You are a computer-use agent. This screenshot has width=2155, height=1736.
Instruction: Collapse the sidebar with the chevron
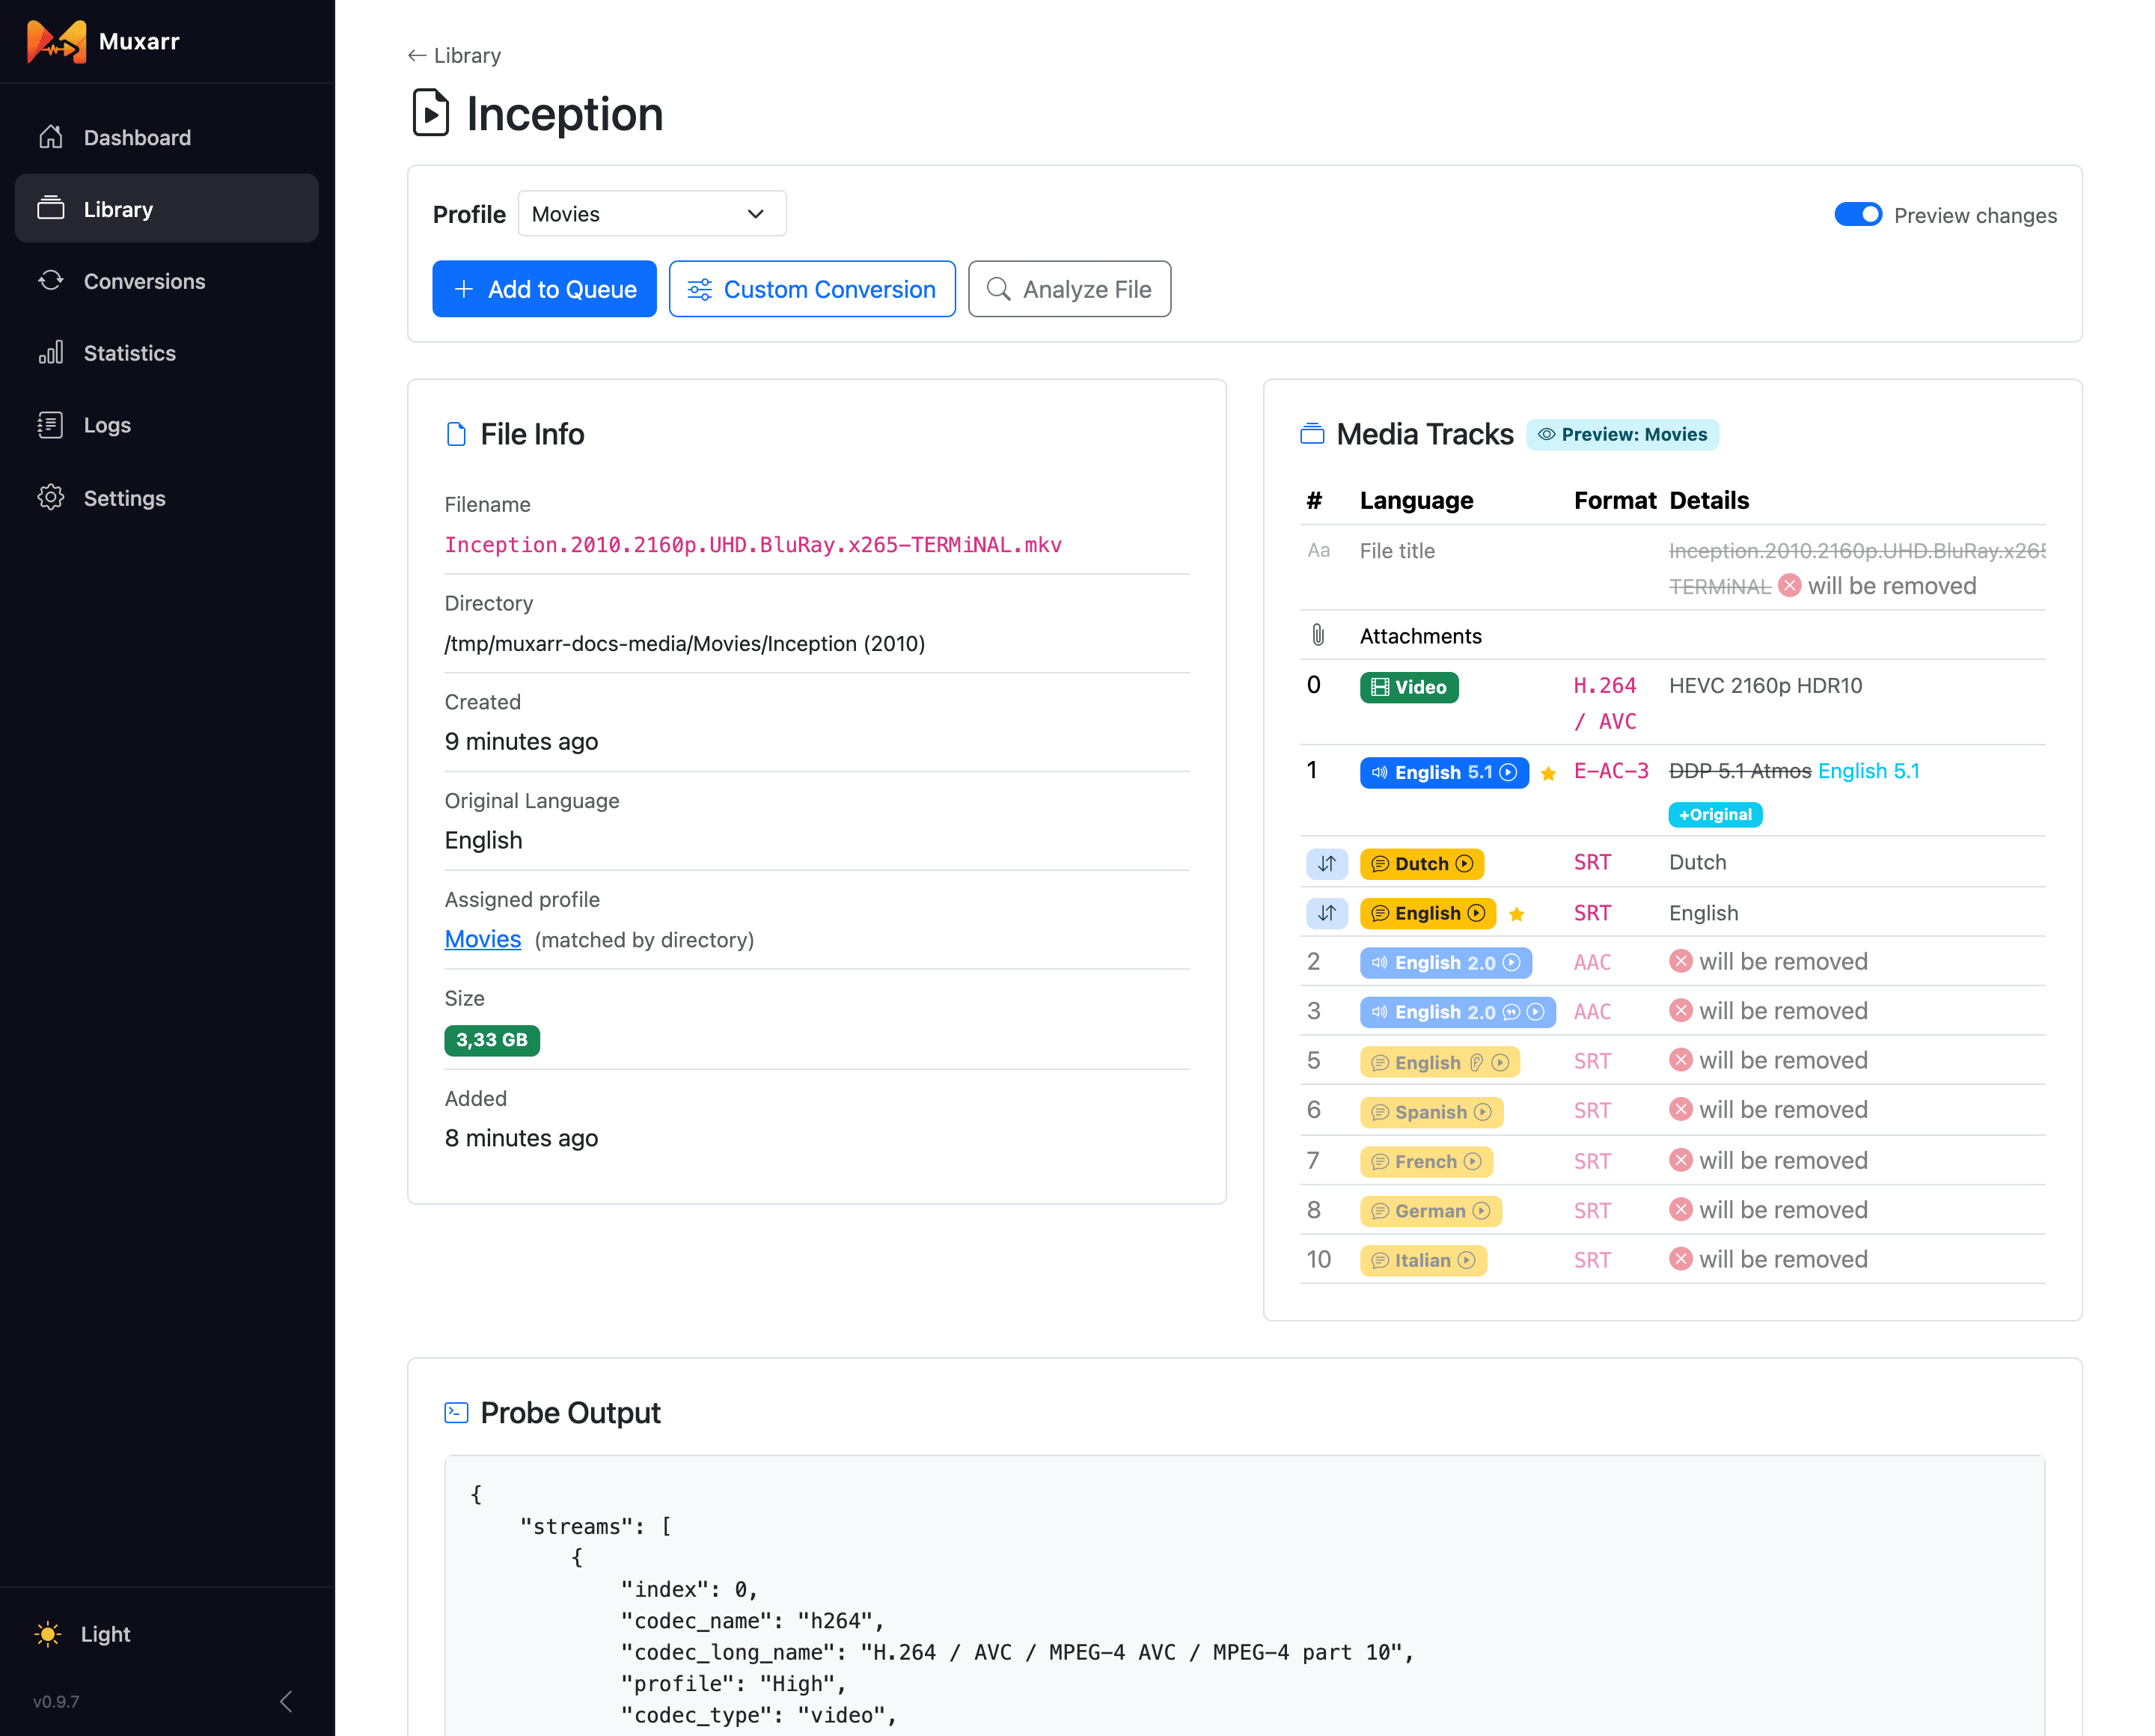point(287,1701)
